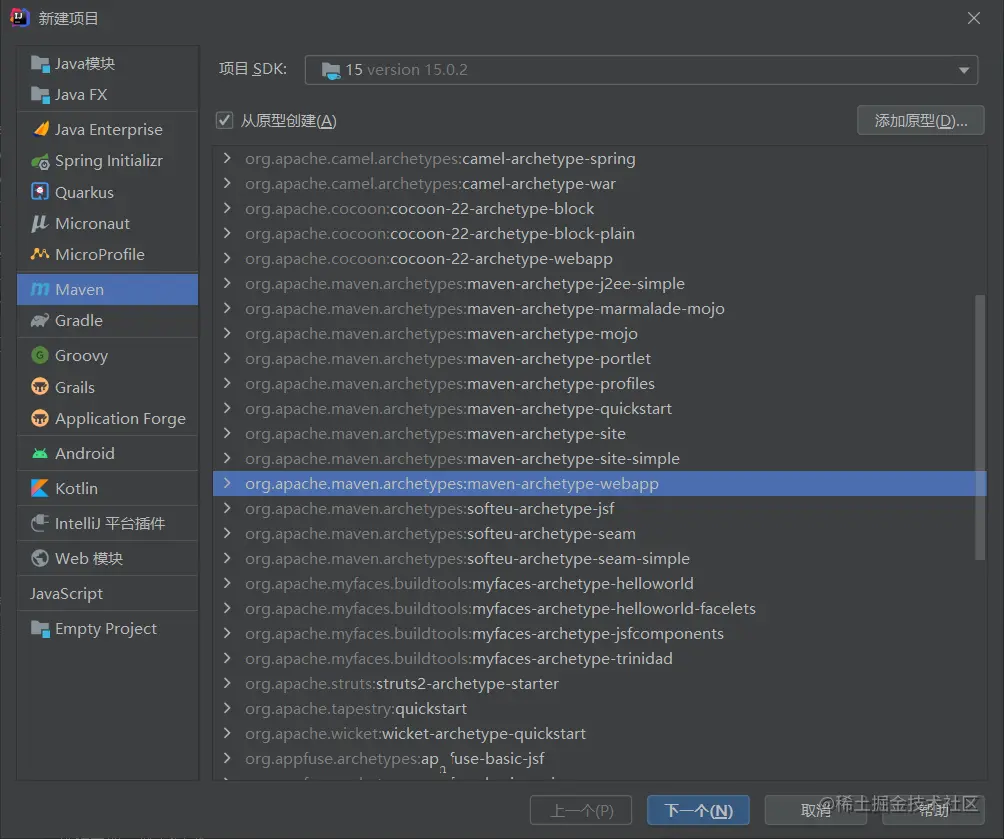Open the 项目 SDK dropdown
Image resolution: width=1004 pixels, height=839 pixels.
click(x=641, y=70)
